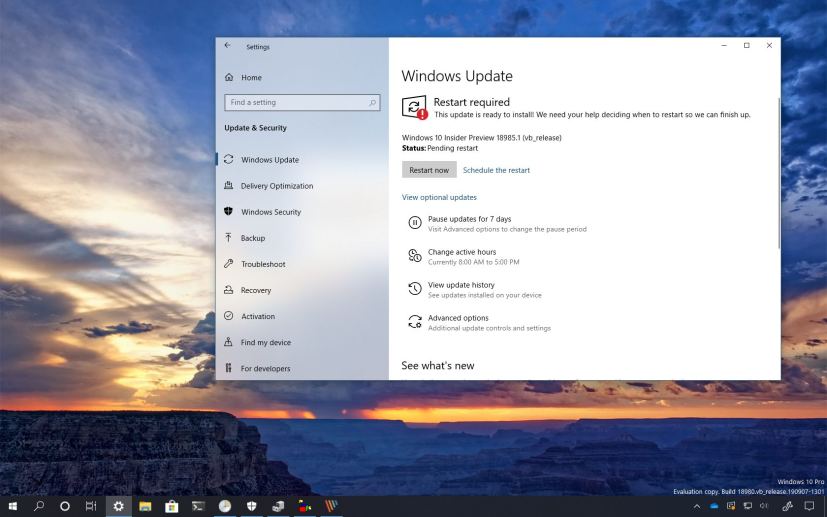Click the volume speaker tray icon
Screen dimensions: 827x517
click(764, 506)
